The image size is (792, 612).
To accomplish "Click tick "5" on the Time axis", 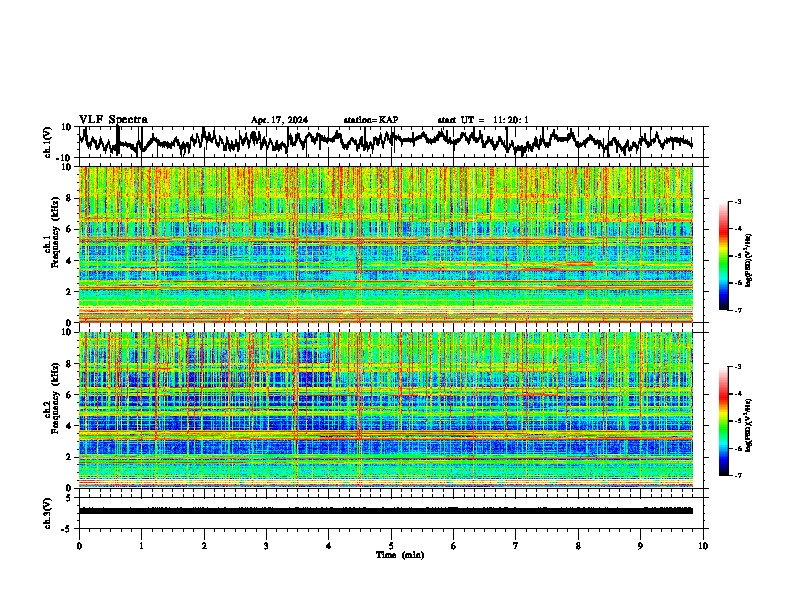I will click(x=391, y=546).
